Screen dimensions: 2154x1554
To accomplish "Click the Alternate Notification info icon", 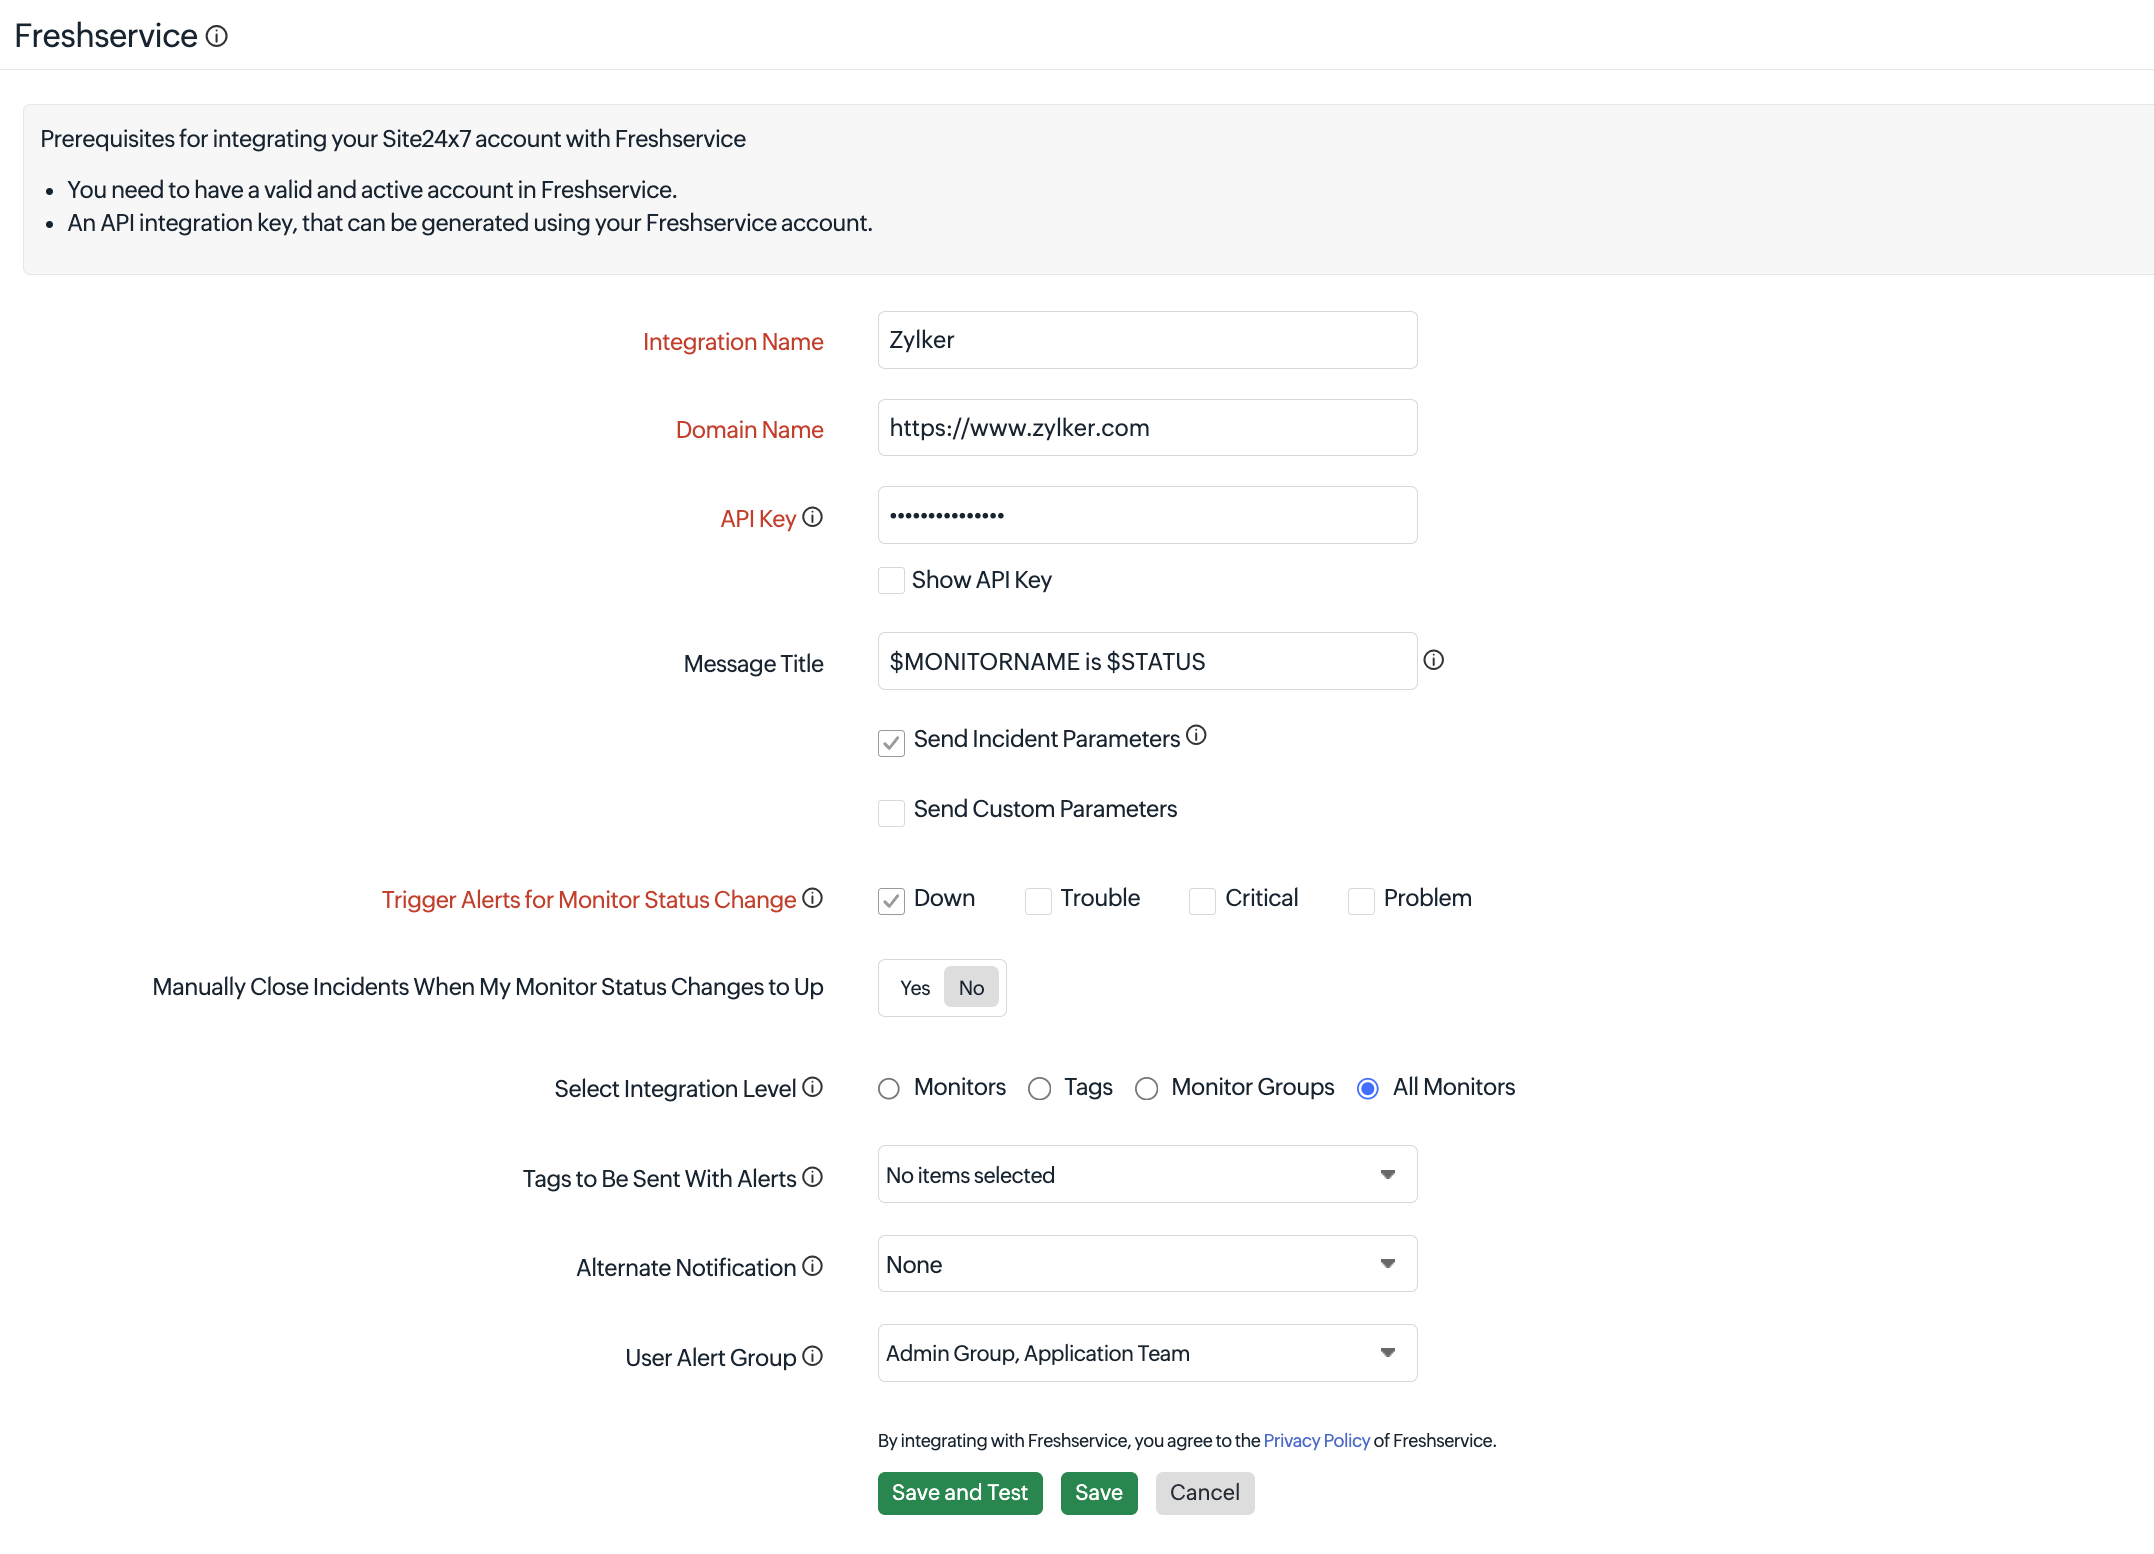I will click(813, 1266).
